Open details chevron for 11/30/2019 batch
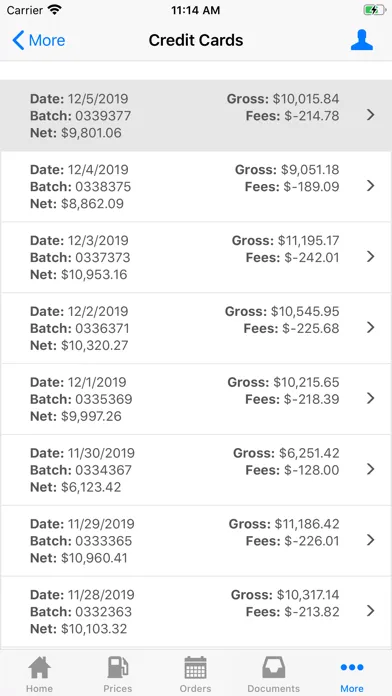Viewport: 392px width, 696px height. tap(371, 469)
